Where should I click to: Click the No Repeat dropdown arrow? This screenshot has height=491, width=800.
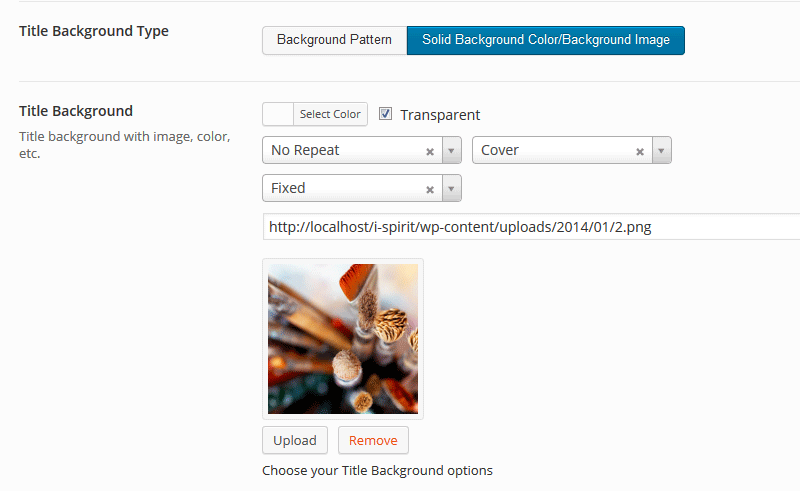451,151
